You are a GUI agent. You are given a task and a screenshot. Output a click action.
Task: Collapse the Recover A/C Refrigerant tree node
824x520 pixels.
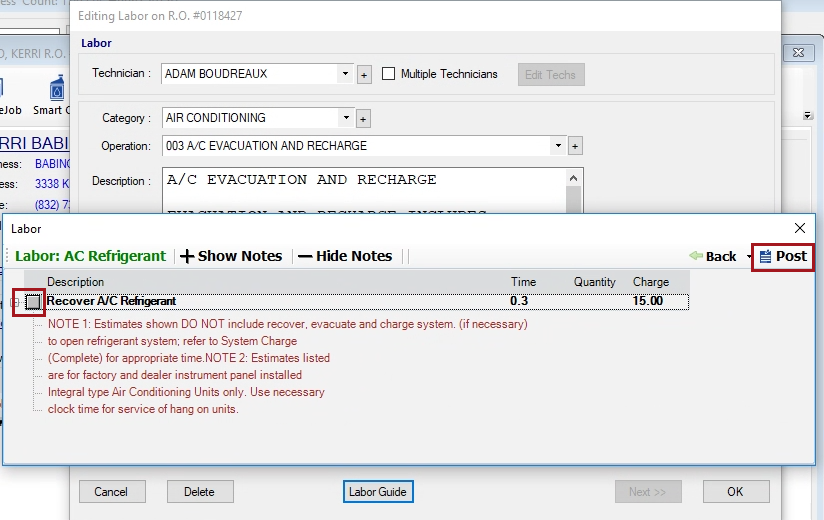point(14,301)
